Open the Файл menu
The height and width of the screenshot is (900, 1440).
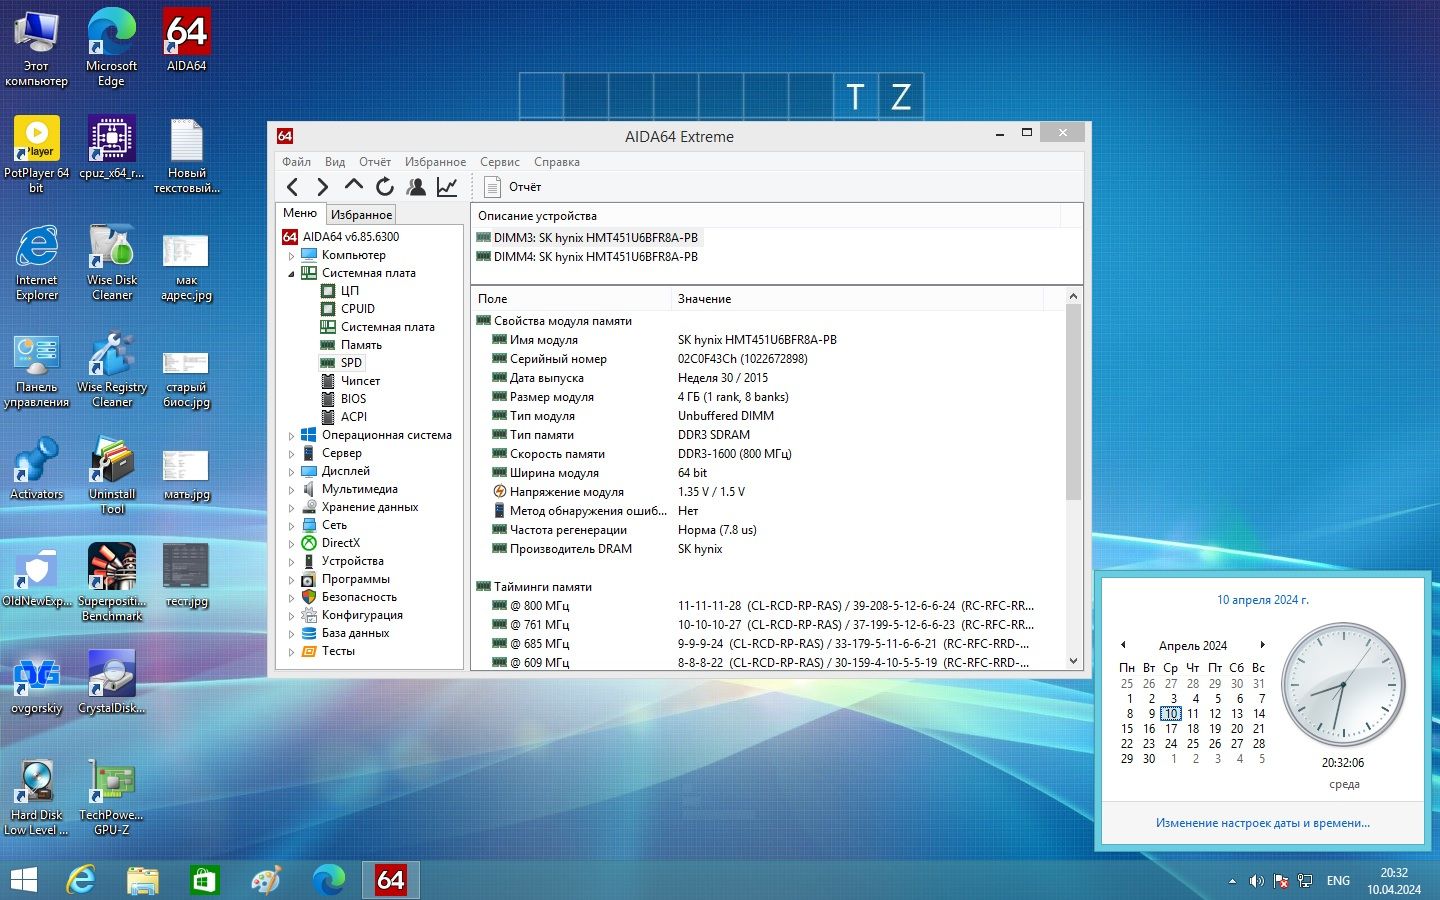[x=296, y=162]
